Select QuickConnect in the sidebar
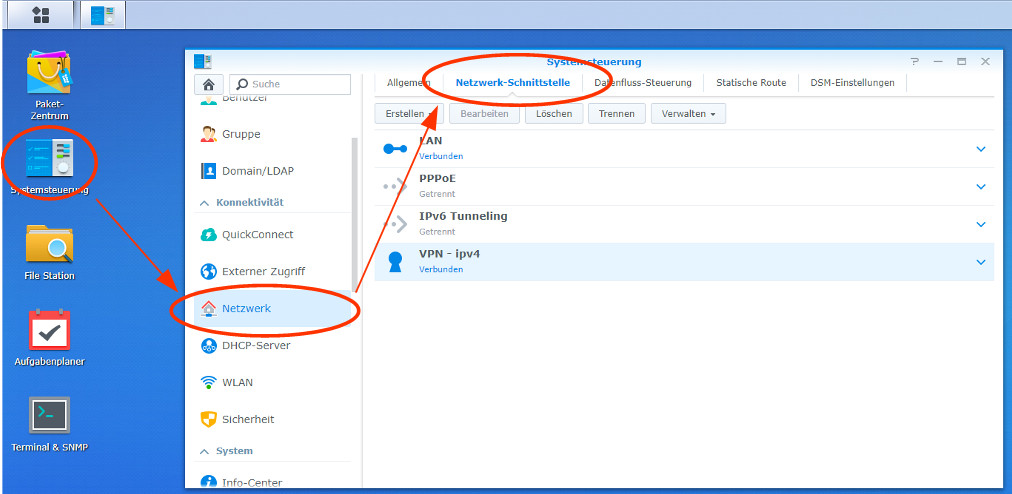 click(257, 235)
